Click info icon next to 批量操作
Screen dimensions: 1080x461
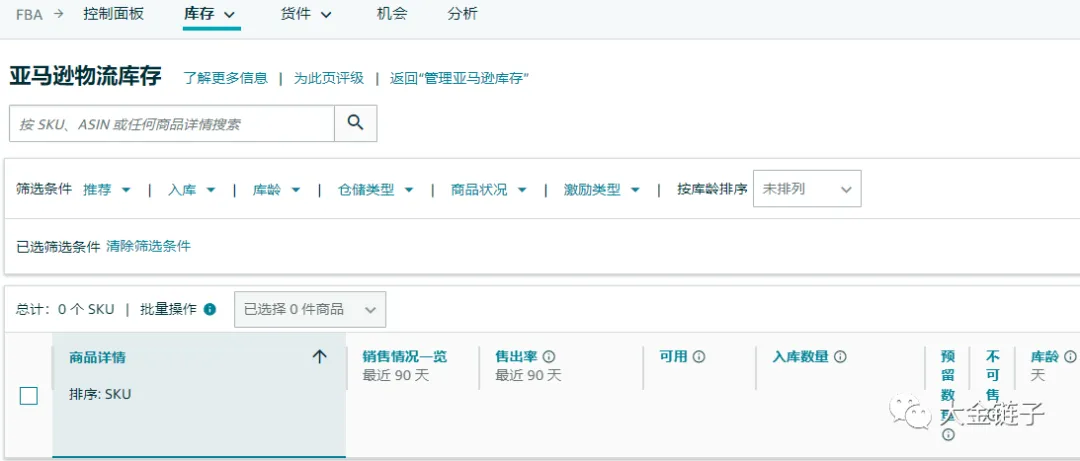(x=210, y=309)
